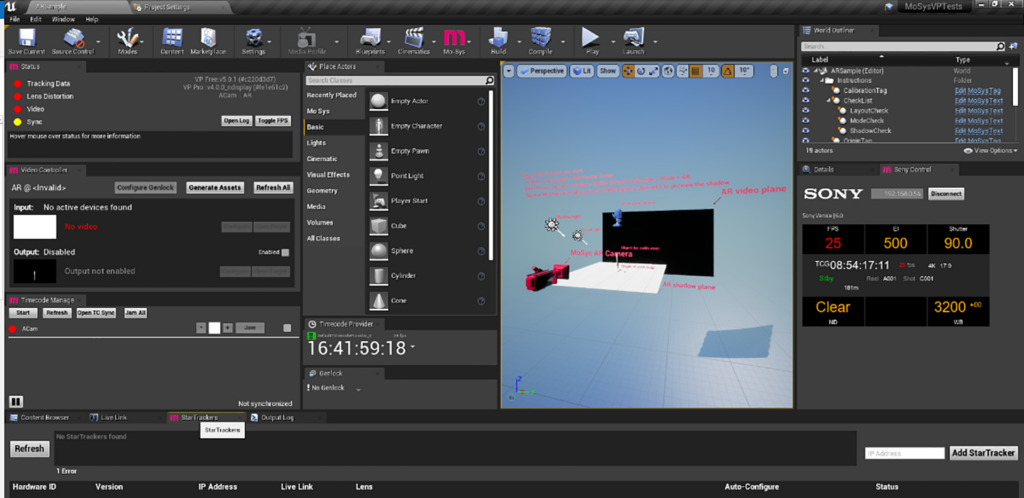1024x498 pixels.
Task: Open the viewport Show menu
Action: click(x=607, y=71)
